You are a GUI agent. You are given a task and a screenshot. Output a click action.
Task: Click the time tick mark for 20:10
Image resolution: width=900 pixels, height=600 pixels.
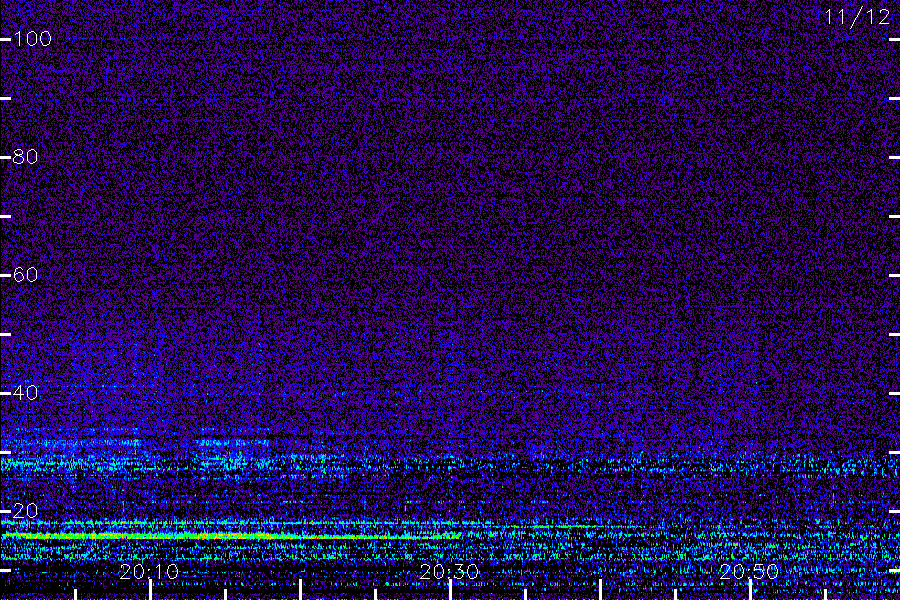[x=150, y=590]
